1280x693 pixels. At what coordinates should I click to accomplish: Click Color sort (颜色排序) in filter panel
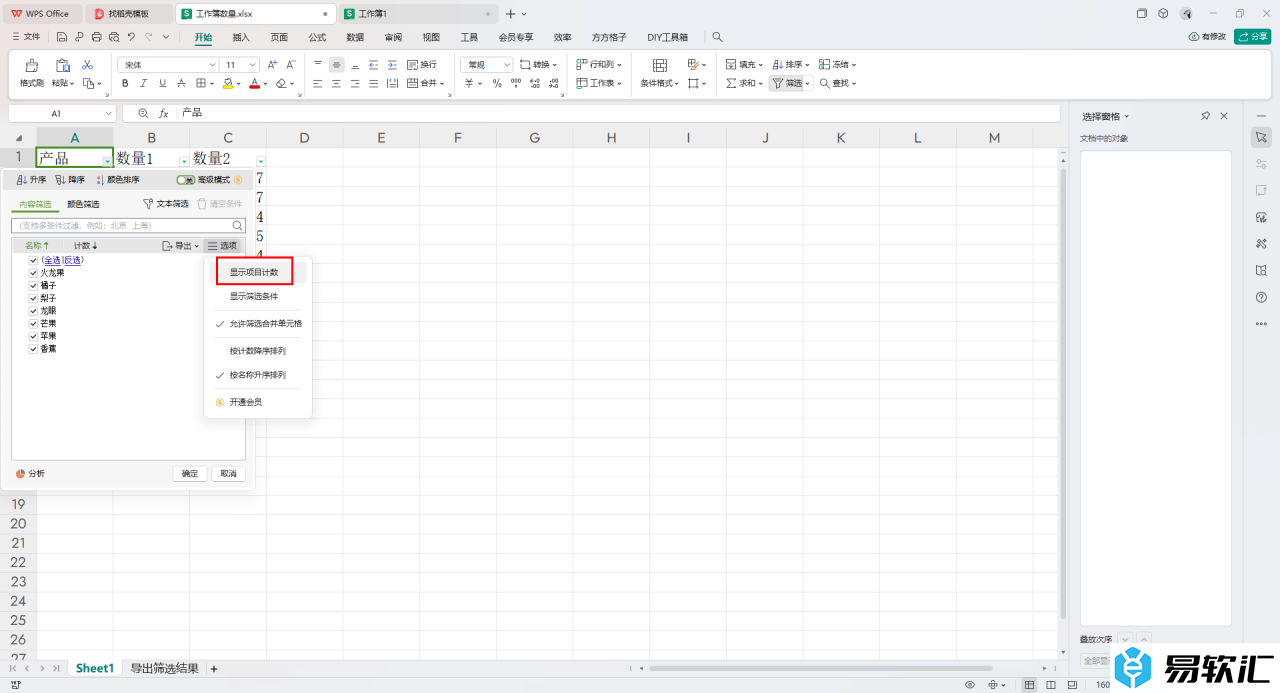coord(117,180)
